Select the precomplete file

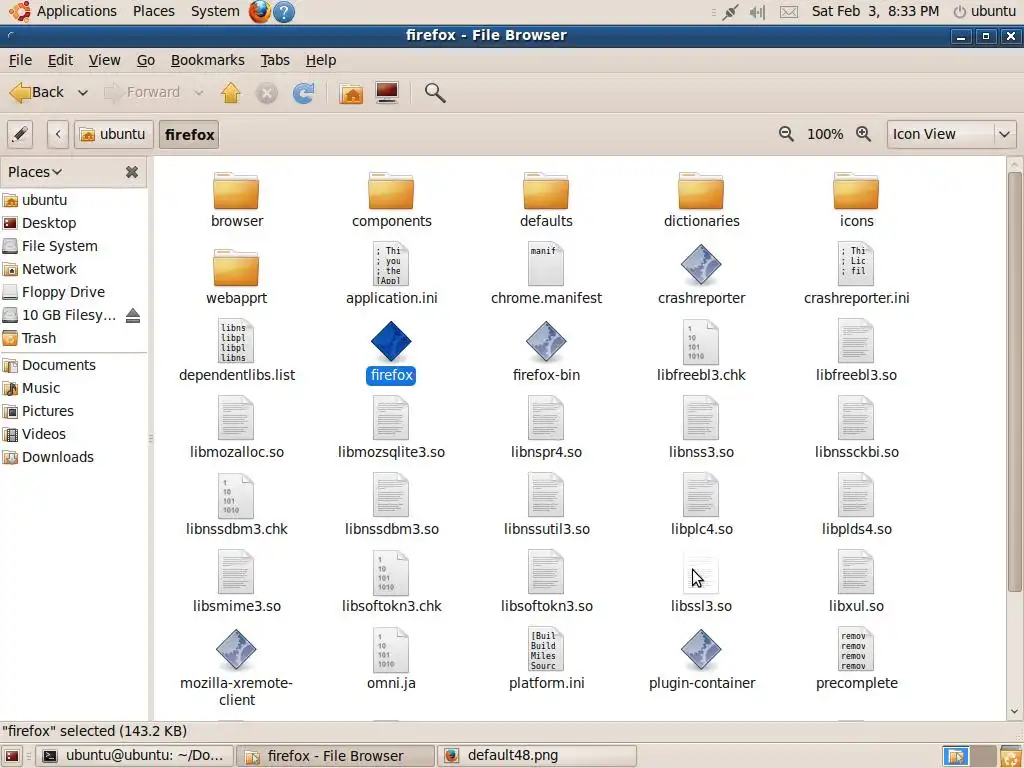[x=856, y=660]
